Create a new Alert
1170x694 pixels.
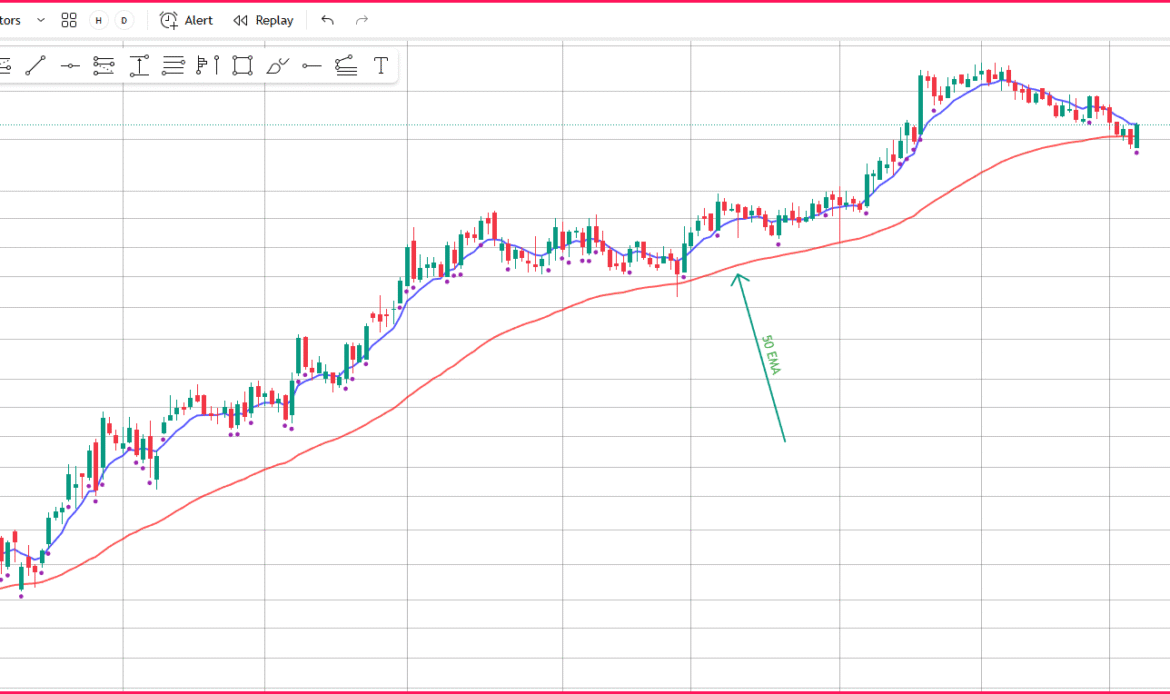coord(187,20)
